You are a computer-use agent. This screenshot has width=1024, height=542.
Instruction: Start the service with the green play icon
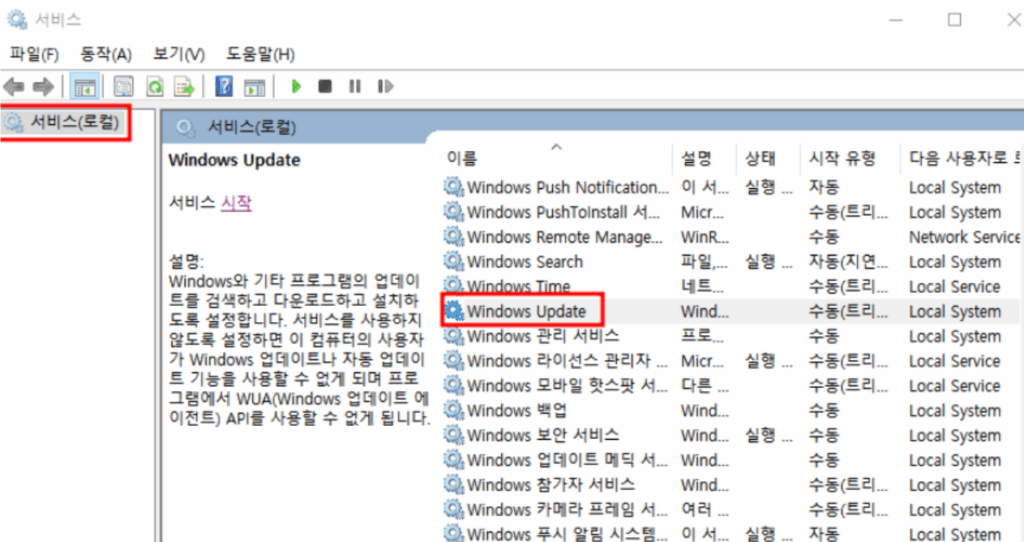click(x=296, y=87)
